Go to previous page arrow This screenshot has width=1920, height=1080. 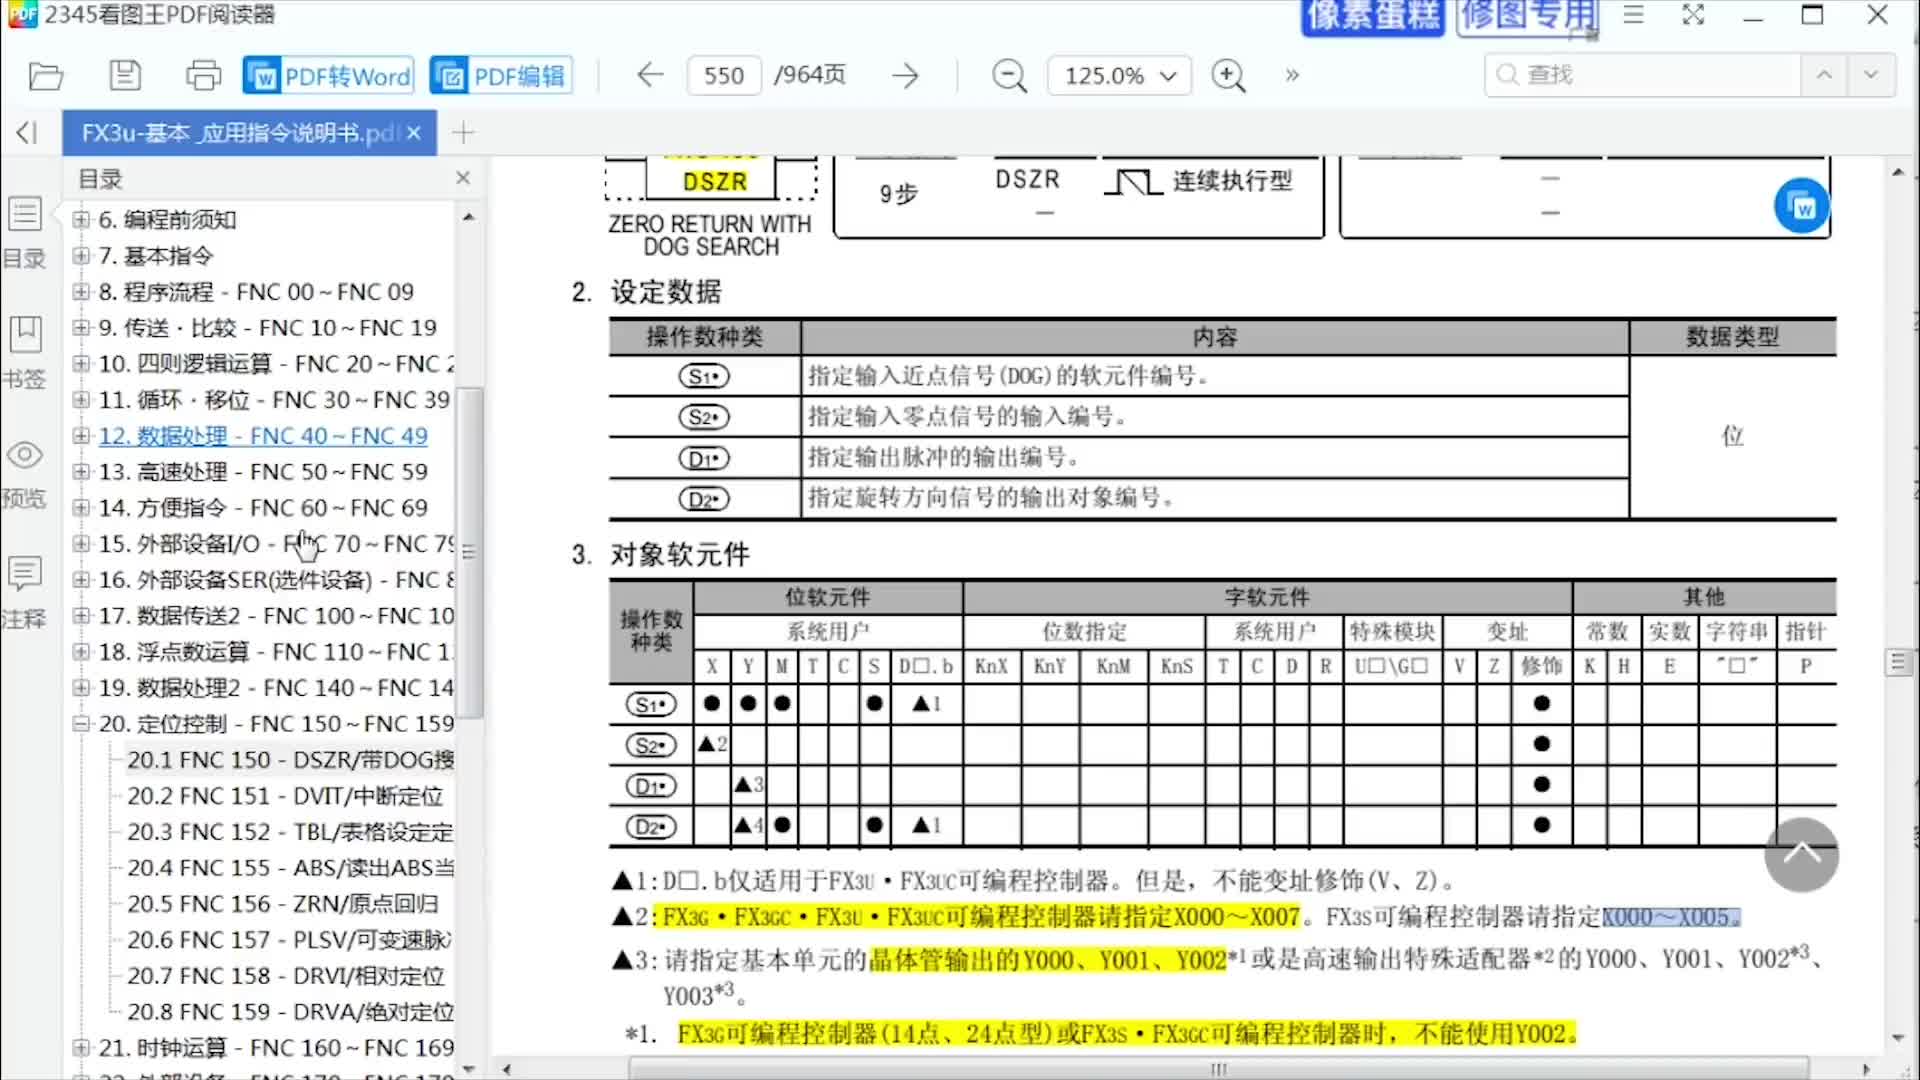650,76
